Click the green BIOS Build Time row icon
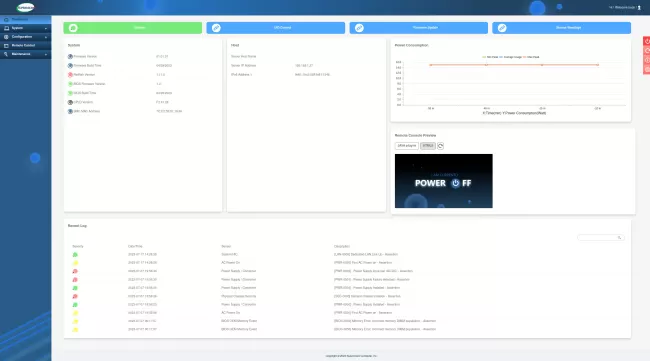 [70, 93]
